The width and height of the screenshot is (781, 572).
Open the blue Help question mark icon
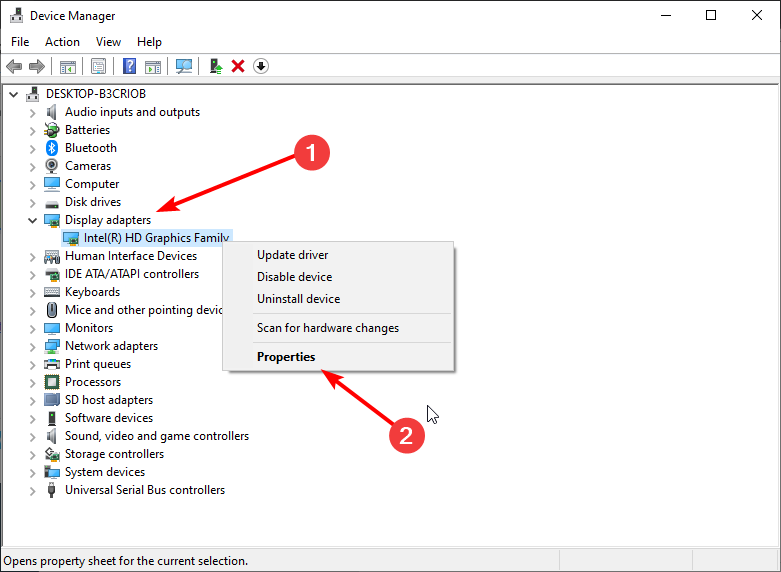pos(130,66)
